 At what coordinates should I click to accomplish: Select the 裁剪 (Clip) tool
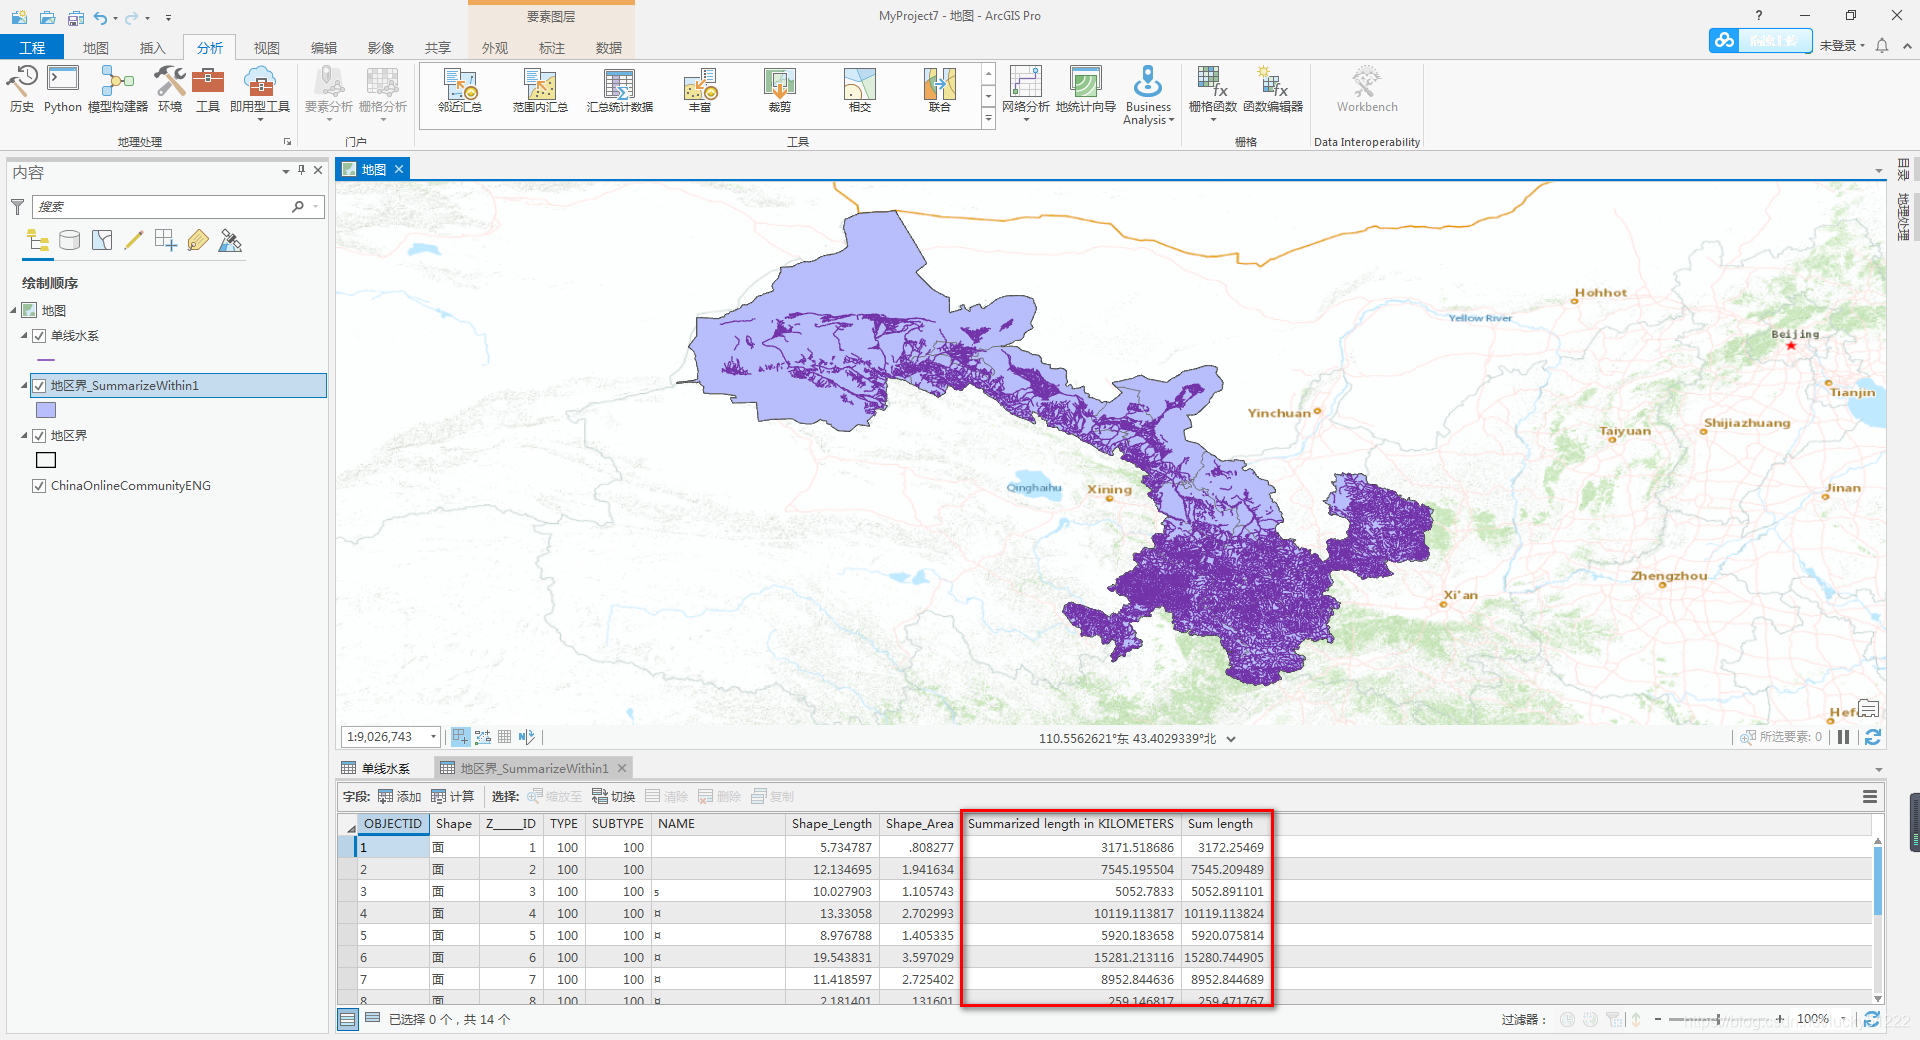(780, 90)
